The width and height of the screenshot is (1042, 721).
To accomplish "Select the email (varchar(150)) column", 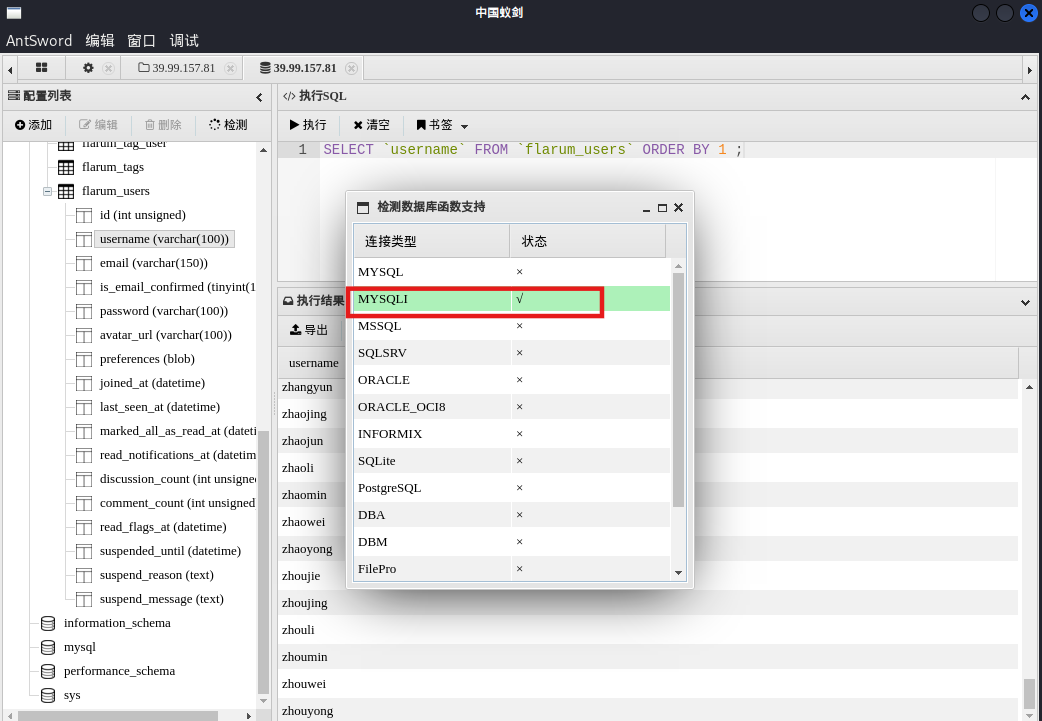I will (154, 262).
